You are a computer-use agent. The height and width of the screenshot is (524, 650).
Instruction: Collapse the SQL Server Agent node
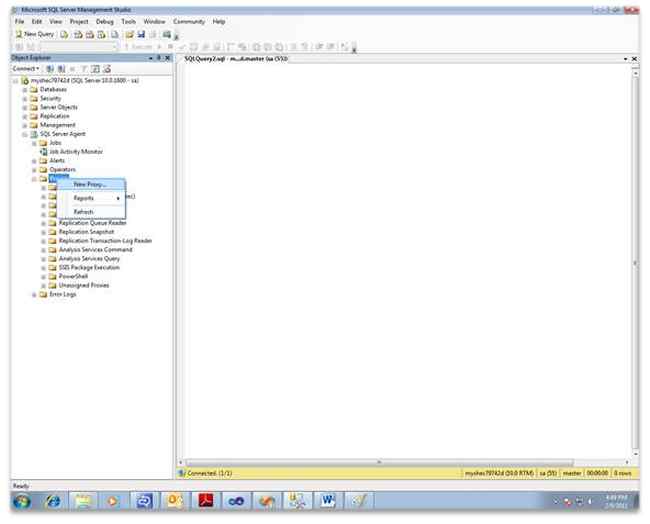pos(25,134)
